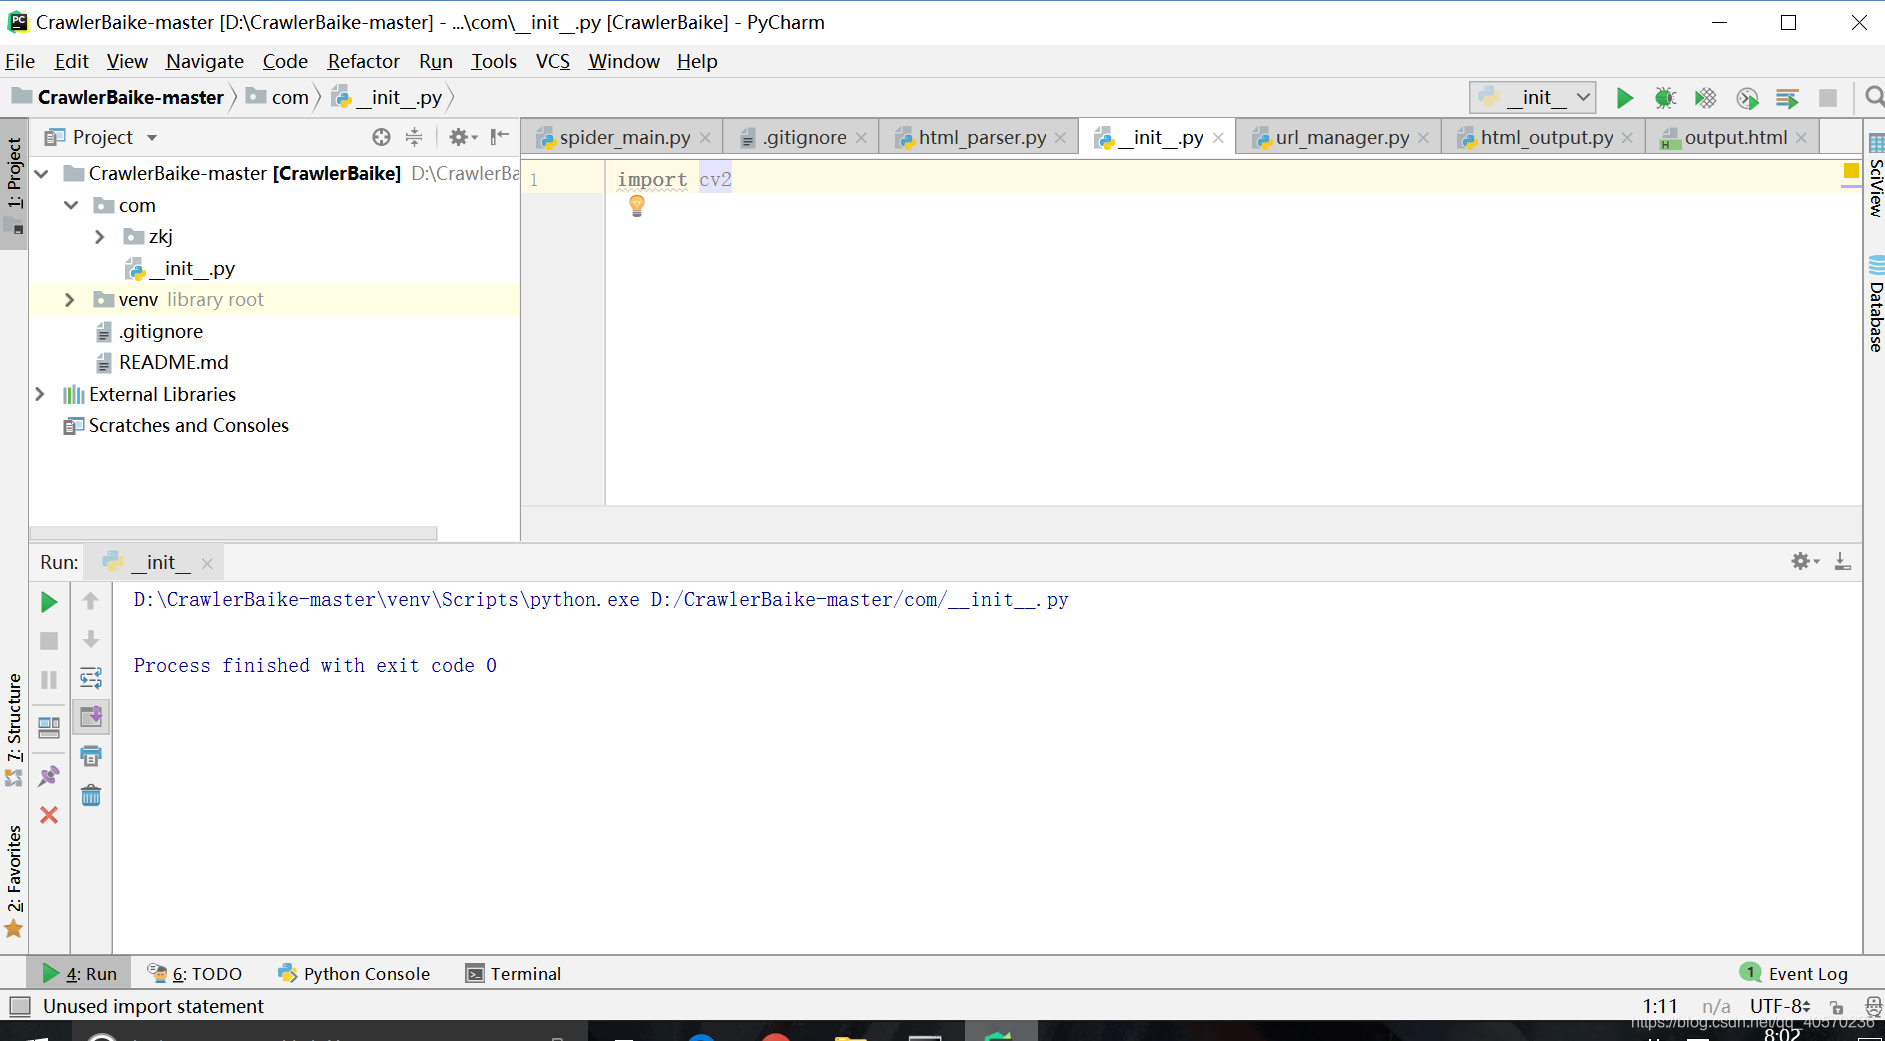The height and width of the screenshot is (1041, 1885).
Task: Run __init__ with Coverage
Action: pos(1706,98)
